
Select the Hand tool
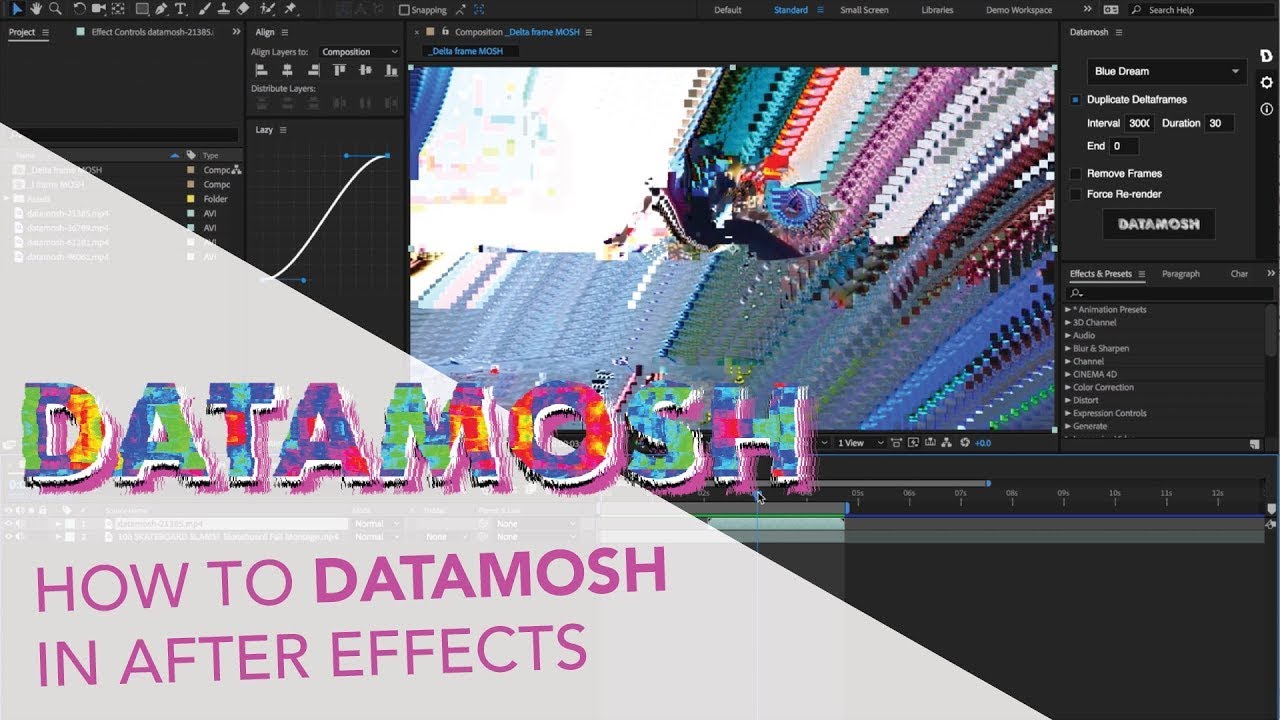[36, 9]
